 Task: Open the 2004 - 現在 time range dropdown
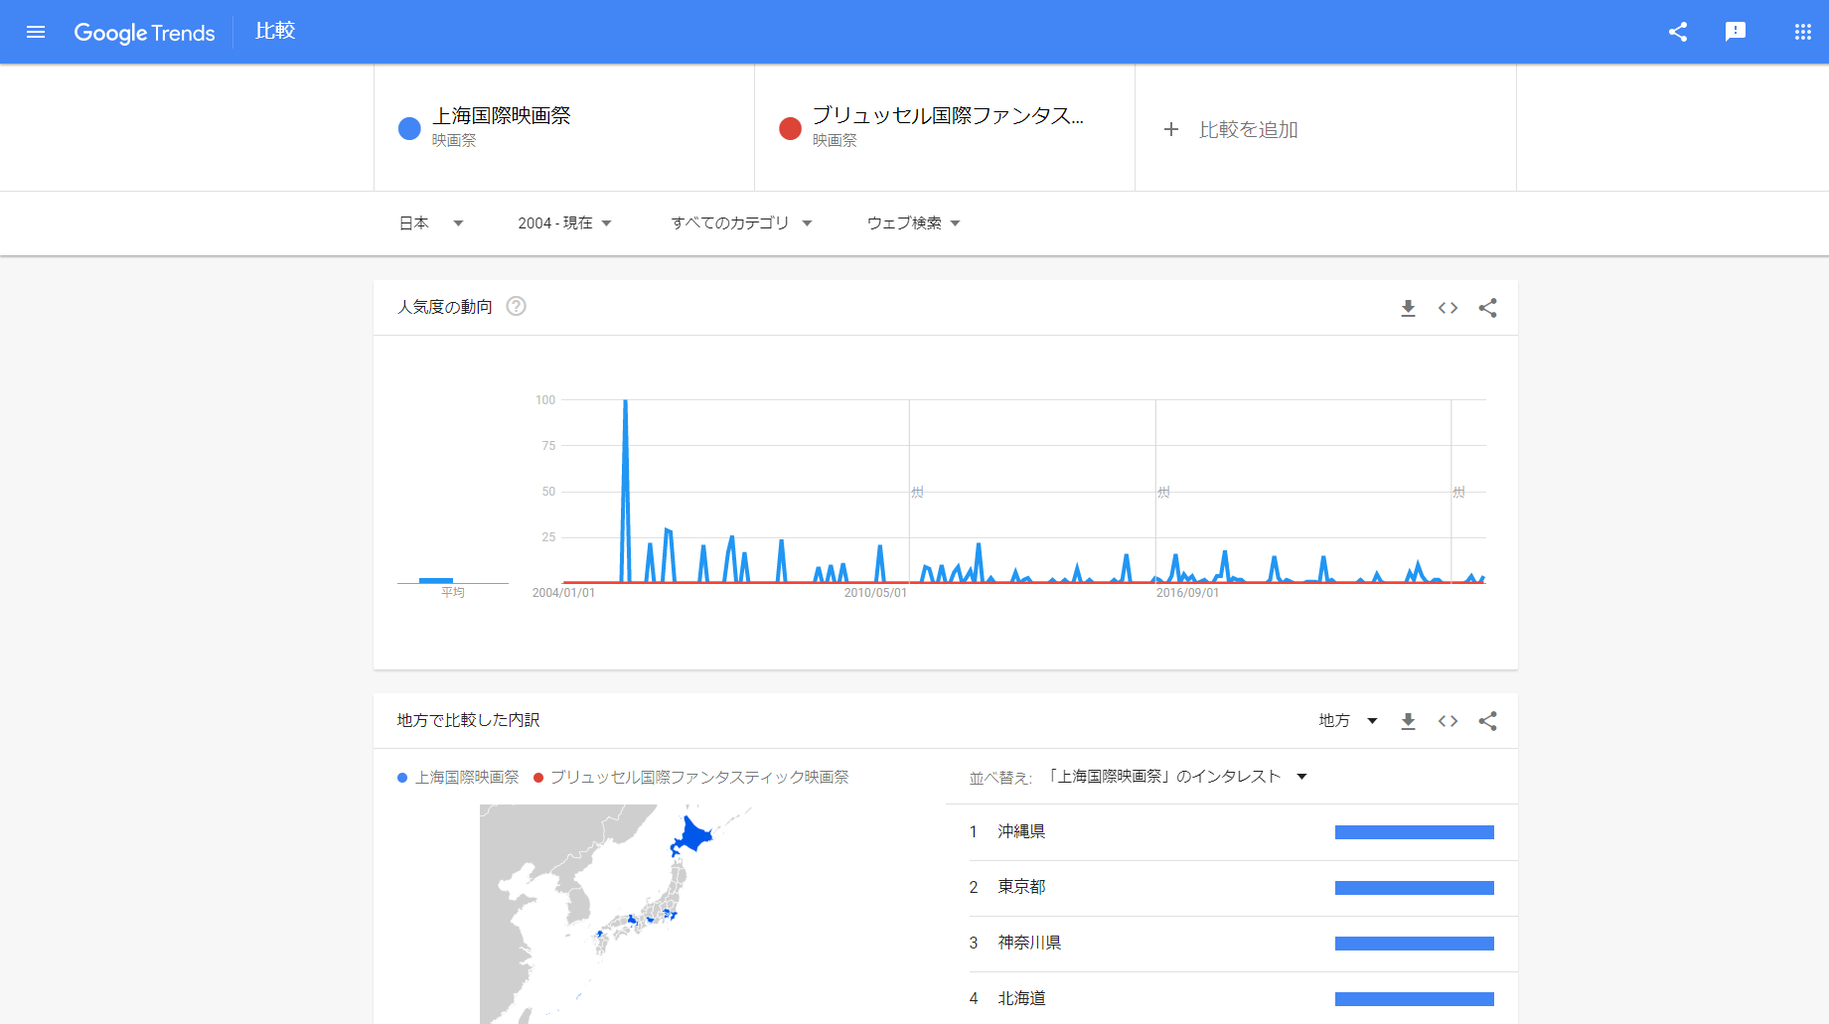(565, 223)
